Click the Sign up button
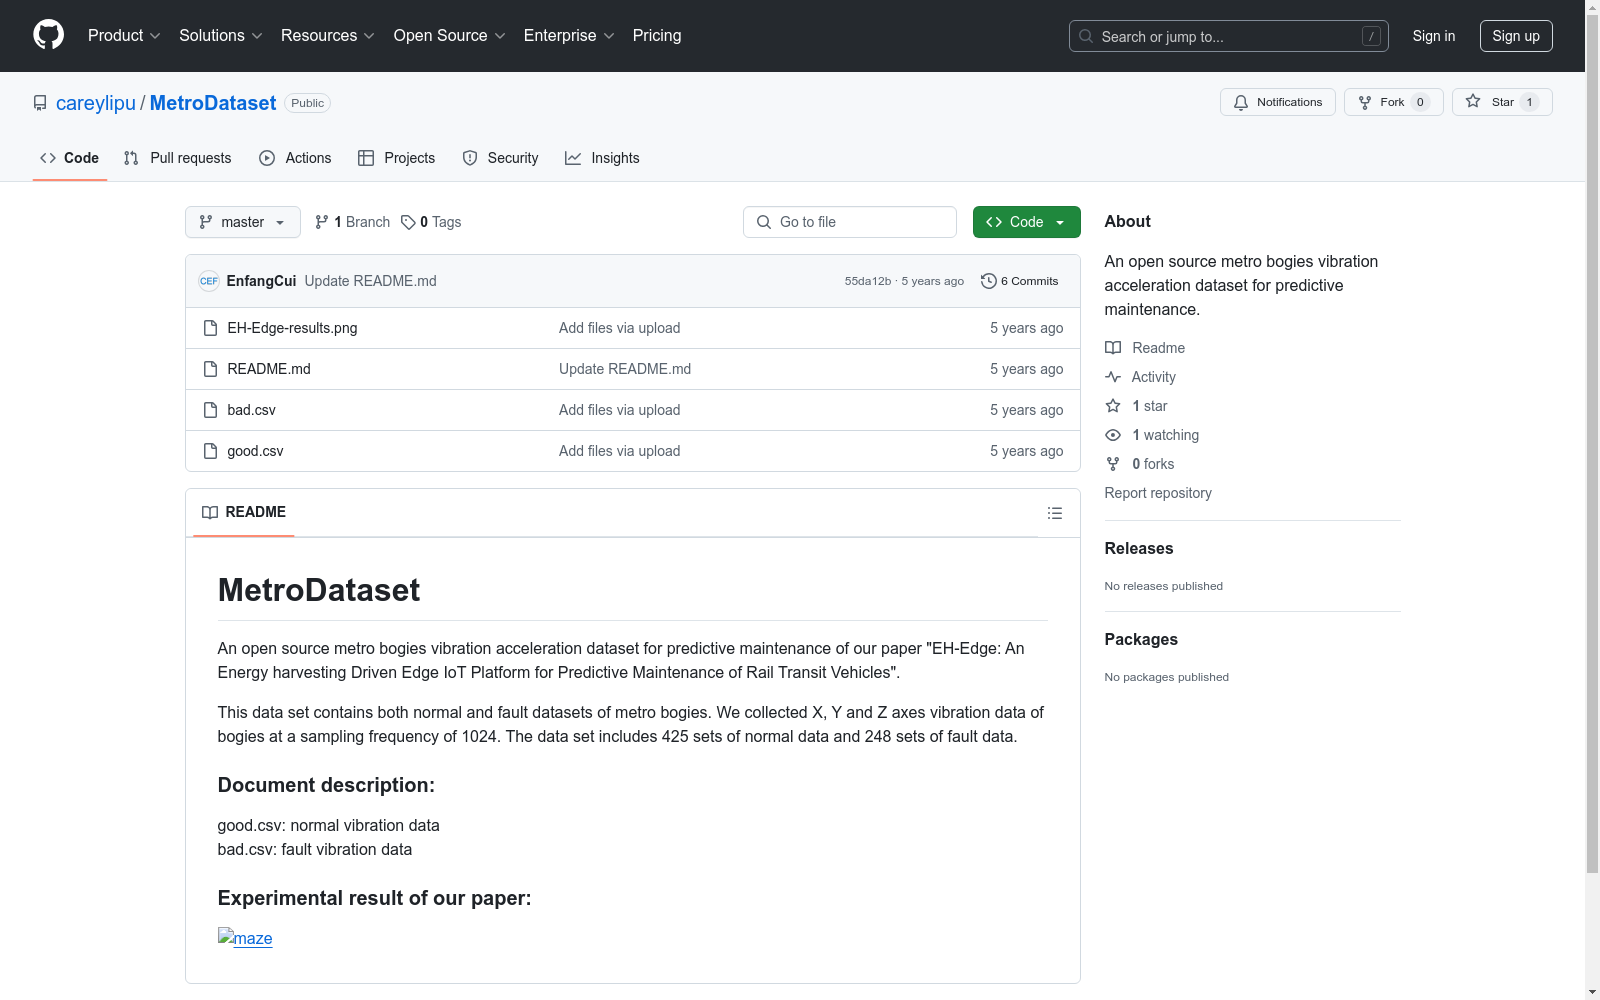The height and width of the screenshot is (1000, 1600). (x=1516, y=36)
